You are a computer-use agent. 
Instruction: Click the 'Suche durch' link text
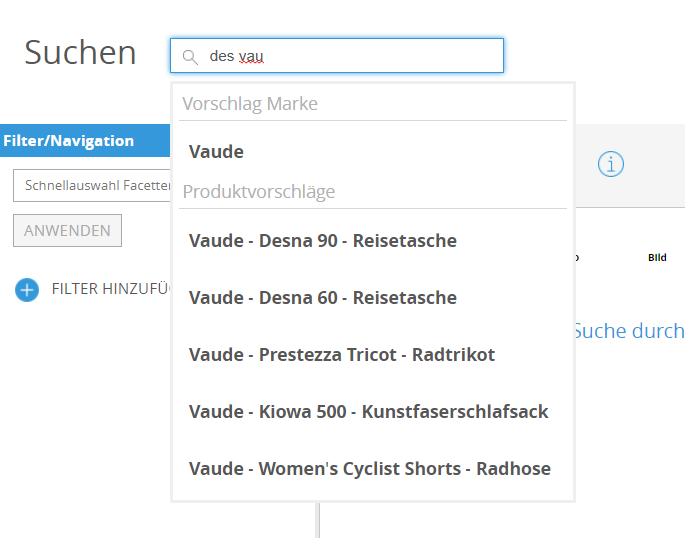(629, 331)
